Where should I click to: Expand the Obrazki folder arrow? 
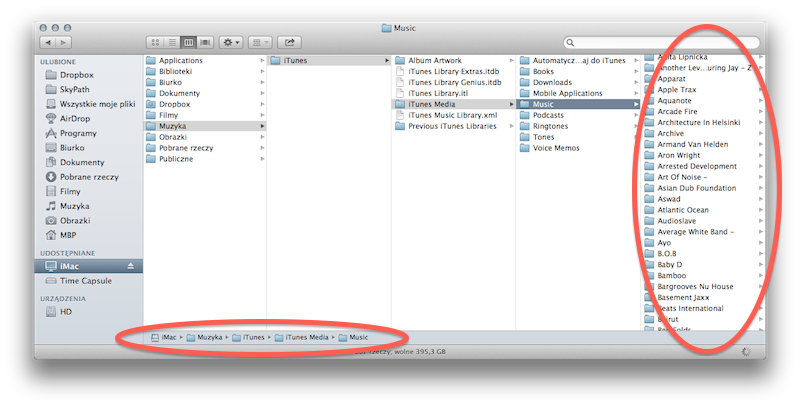click(x=262, y=137)
